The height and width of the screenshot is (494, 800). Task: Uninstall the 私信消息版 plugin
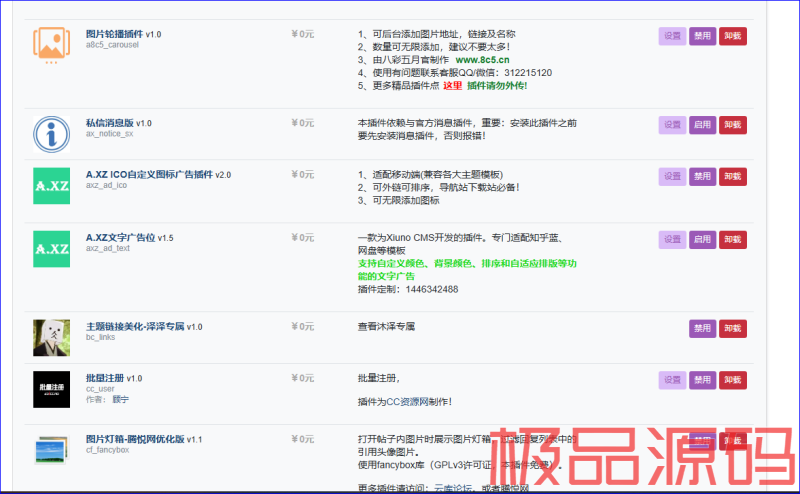733,125
